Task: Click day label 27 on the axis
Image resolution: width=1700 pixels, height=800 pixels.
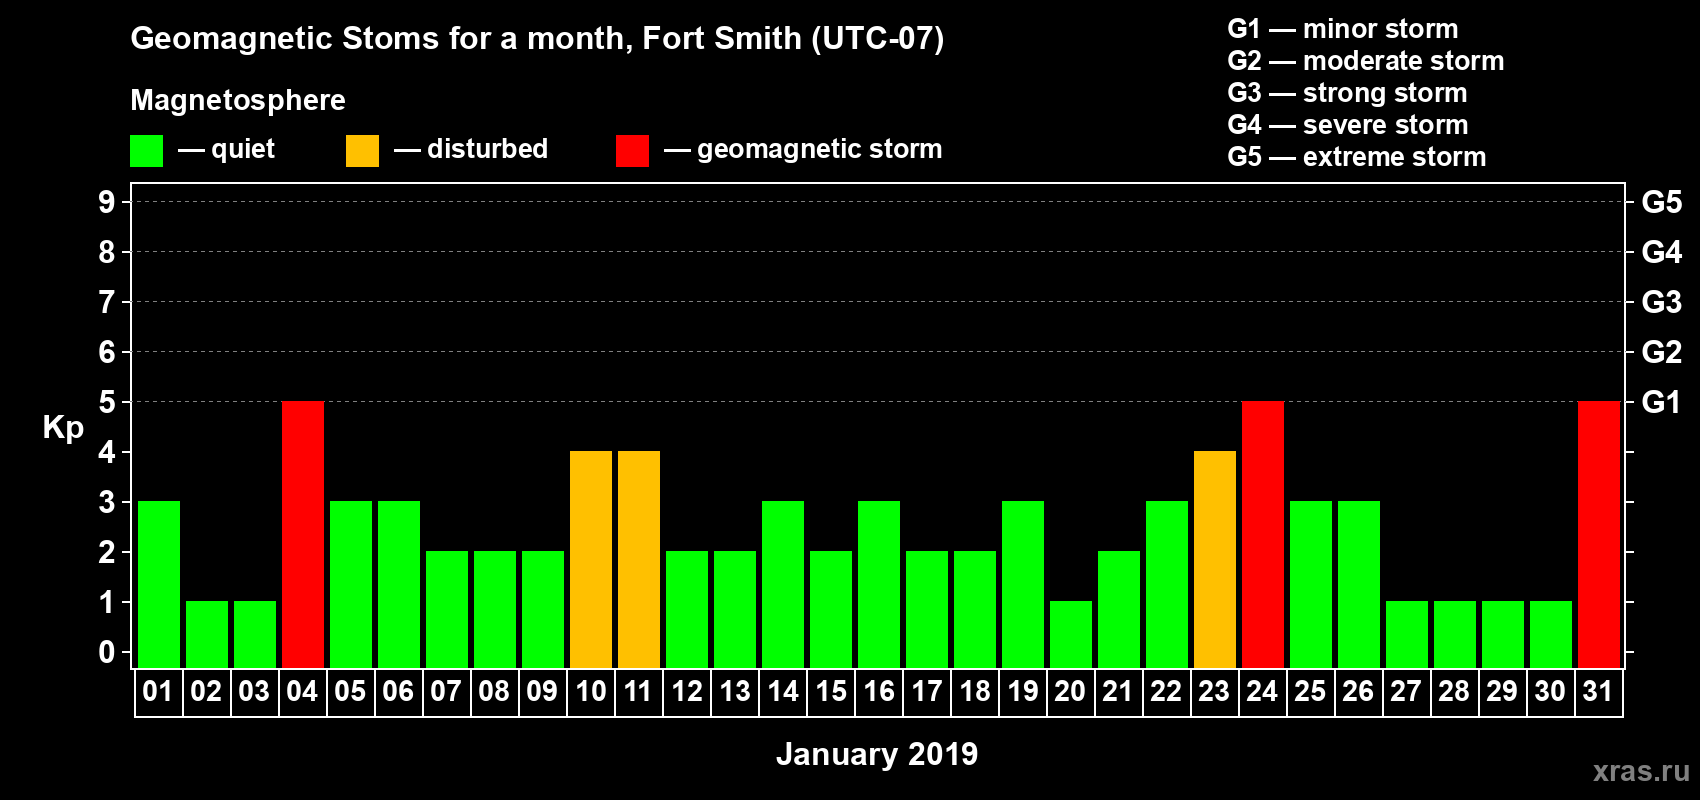Action: tap(1406, 691)
